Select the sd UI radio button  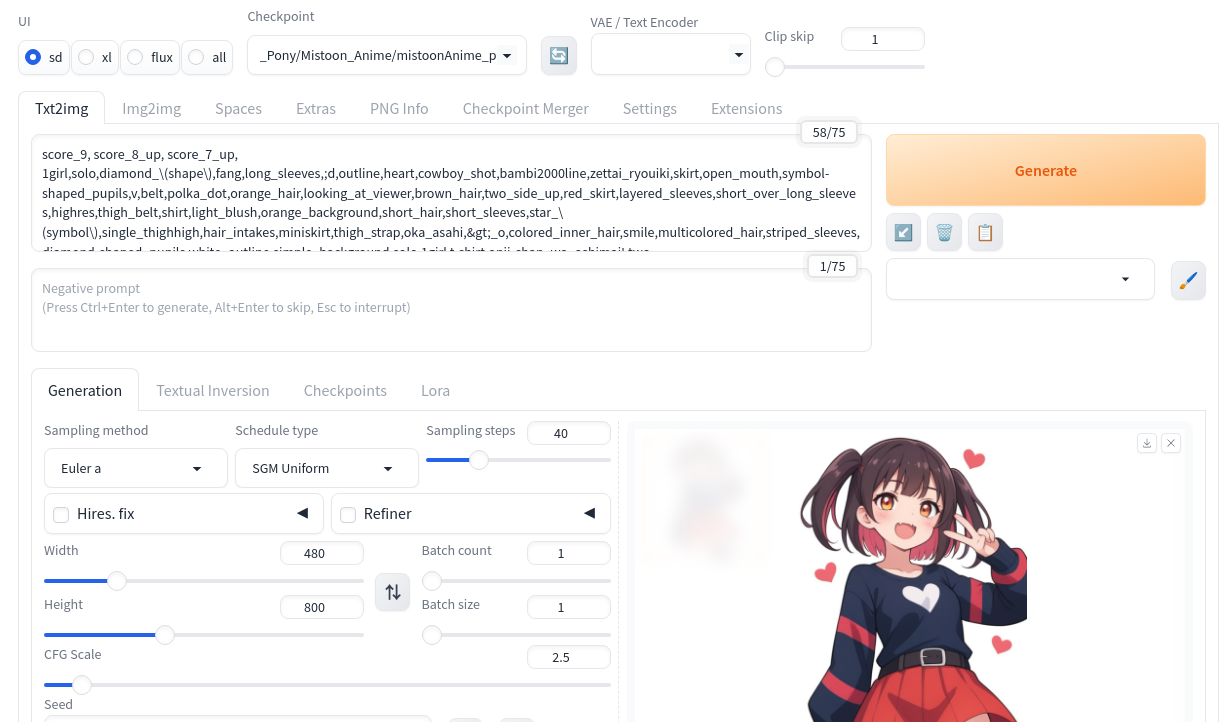pyautogui.click(x=33, y=57)
